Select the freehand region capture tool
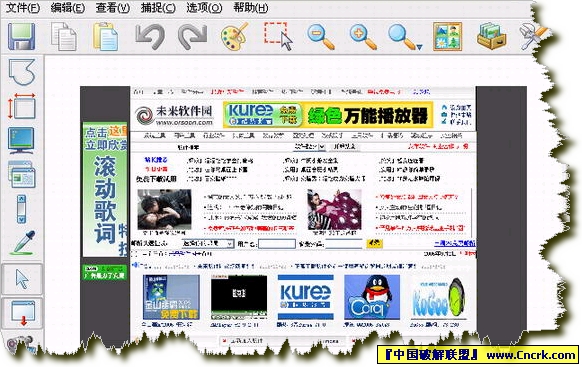This screenshot has height=367, width=582. [x=22, y=72]
